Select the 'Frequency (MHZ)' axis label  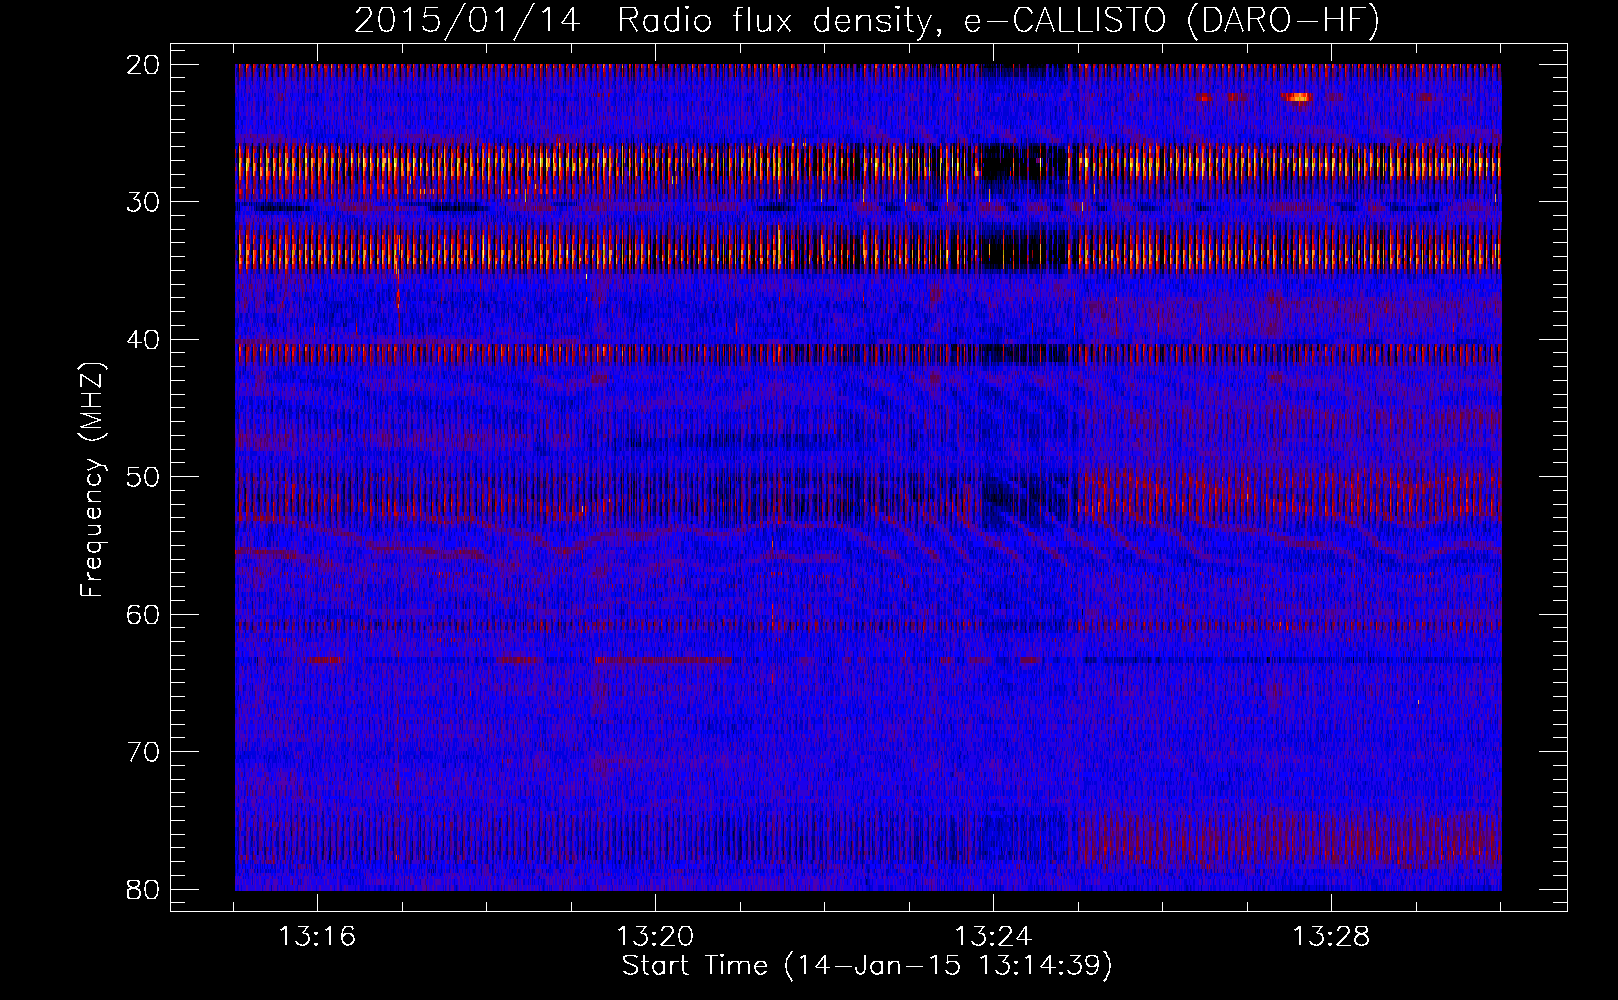coord(92,479)
